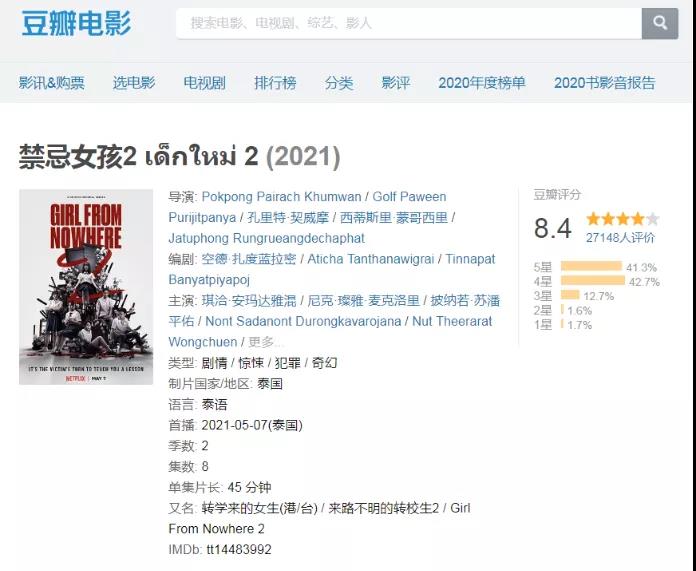Click the Girl From Nowhere poster

(x=86, y=287)
